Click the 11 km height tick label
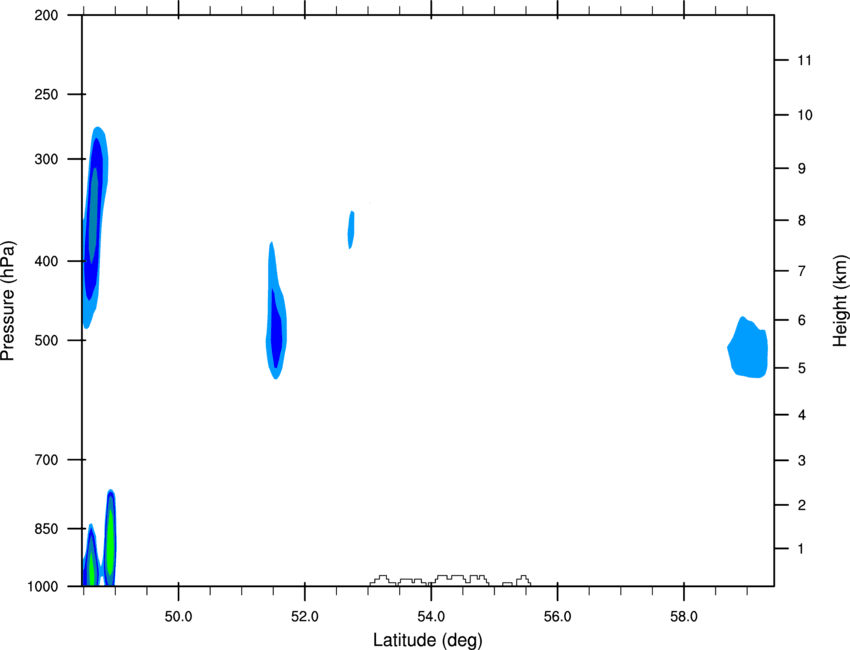Viewport: 850px width, 650px height. click(804, 60)
